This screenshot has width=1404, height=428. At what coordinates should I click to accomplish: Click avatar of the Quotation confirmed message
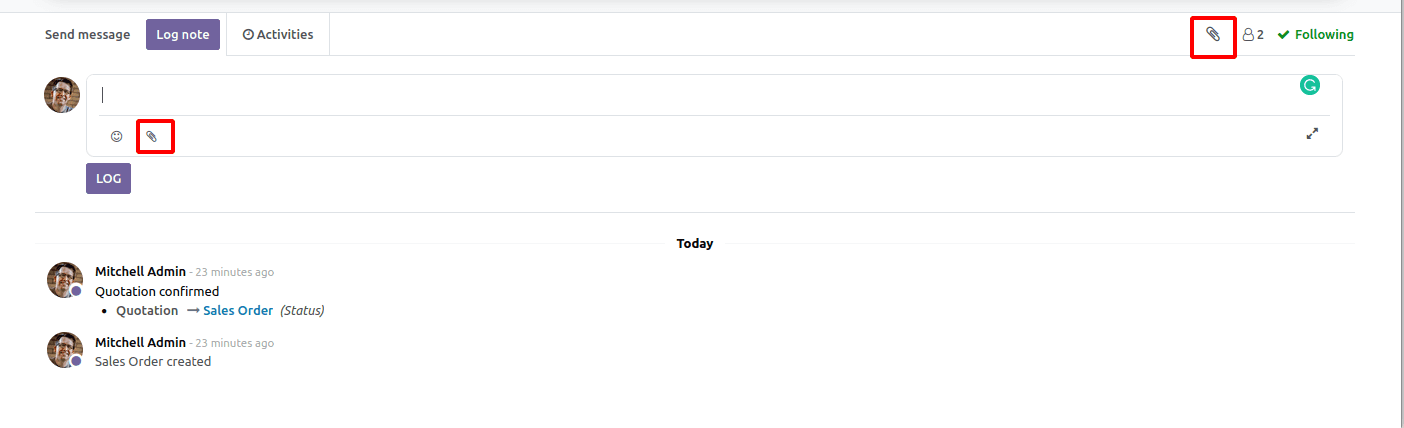pyautogui.click(x=65, y=280)
